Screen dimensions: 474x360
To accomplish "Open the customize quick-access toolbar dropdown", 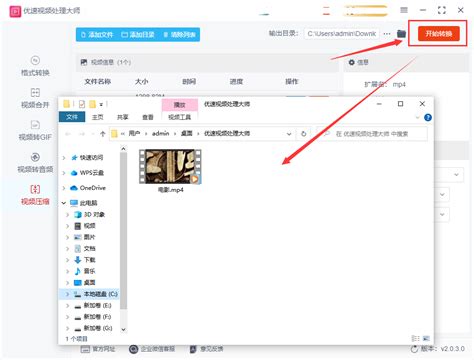I will 101,105.
